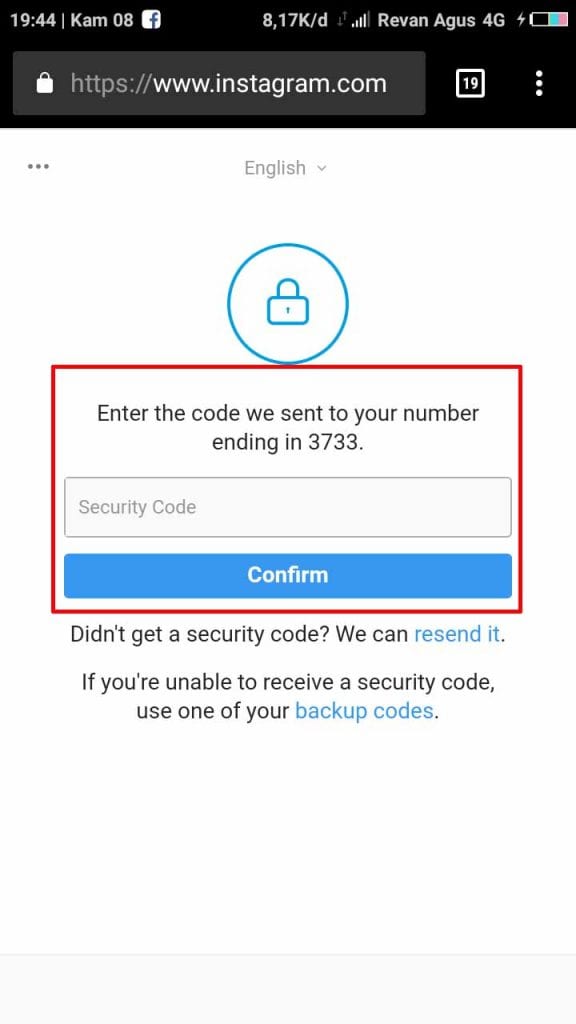Click the "ending in 3733" instruction text

click(287, 443)
